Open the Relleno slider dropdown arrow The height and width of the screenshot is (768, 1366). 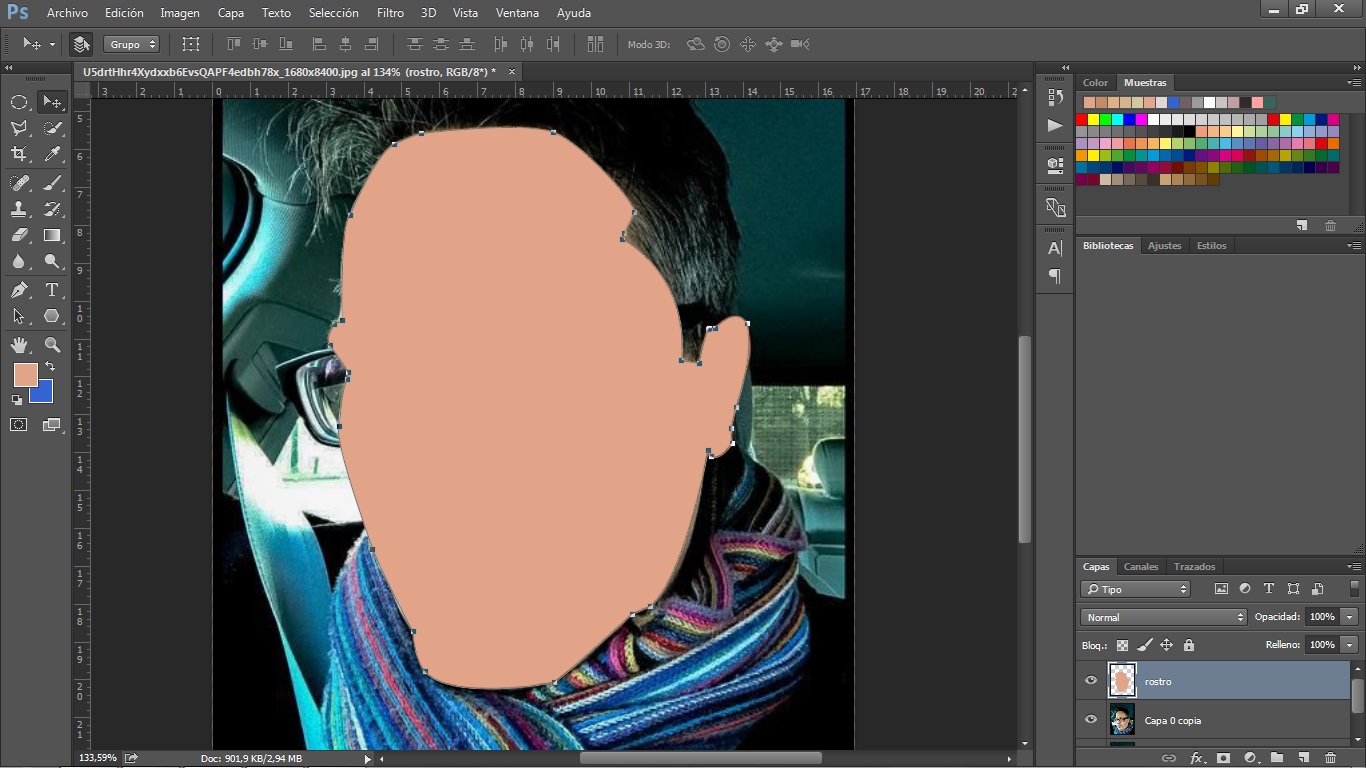tap(1350, 645)
